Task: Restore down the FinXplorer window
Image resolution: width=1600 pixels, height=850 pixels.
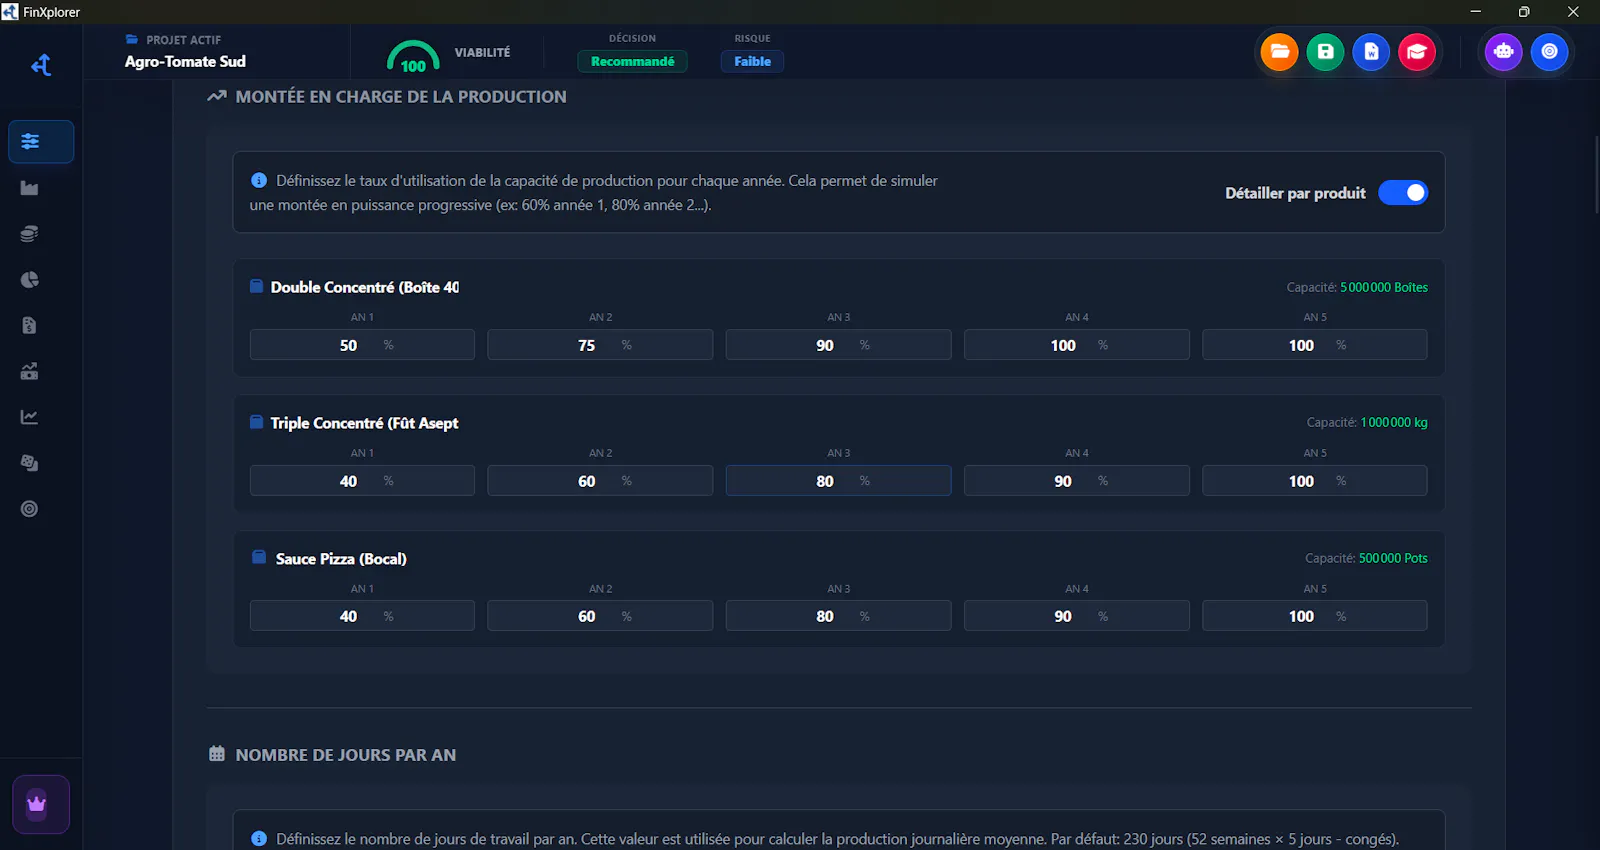Action: click(1524, 12)
